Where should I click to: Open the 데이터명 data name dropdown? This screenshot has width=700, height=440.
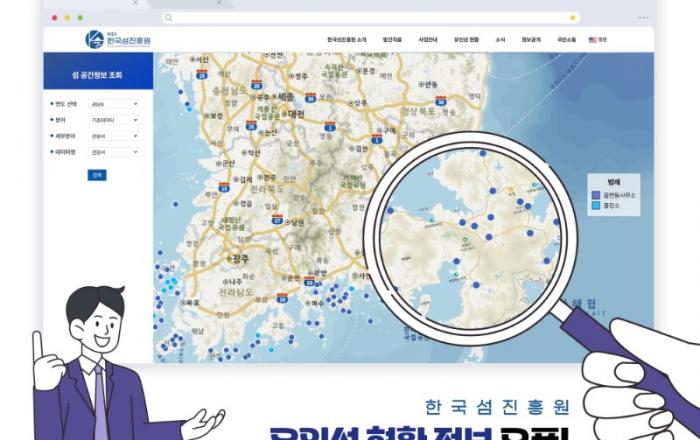113,152
